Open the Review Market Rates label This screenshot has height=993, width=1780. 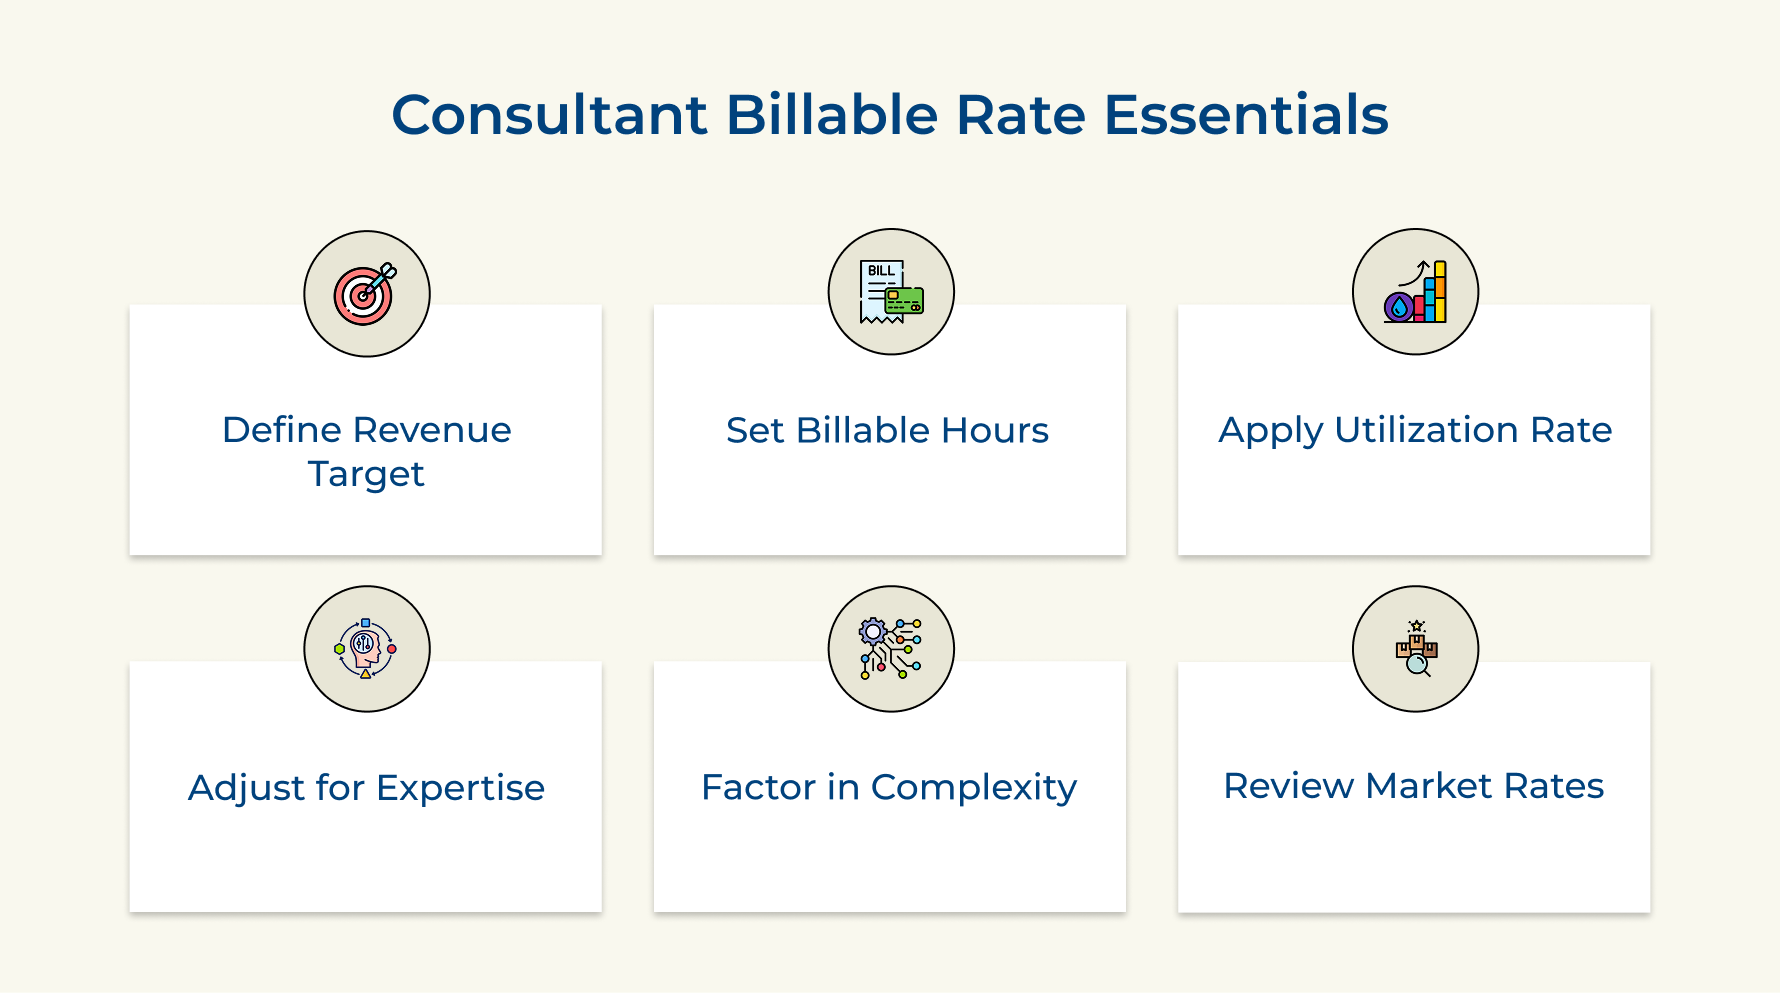pos(1413,786)
